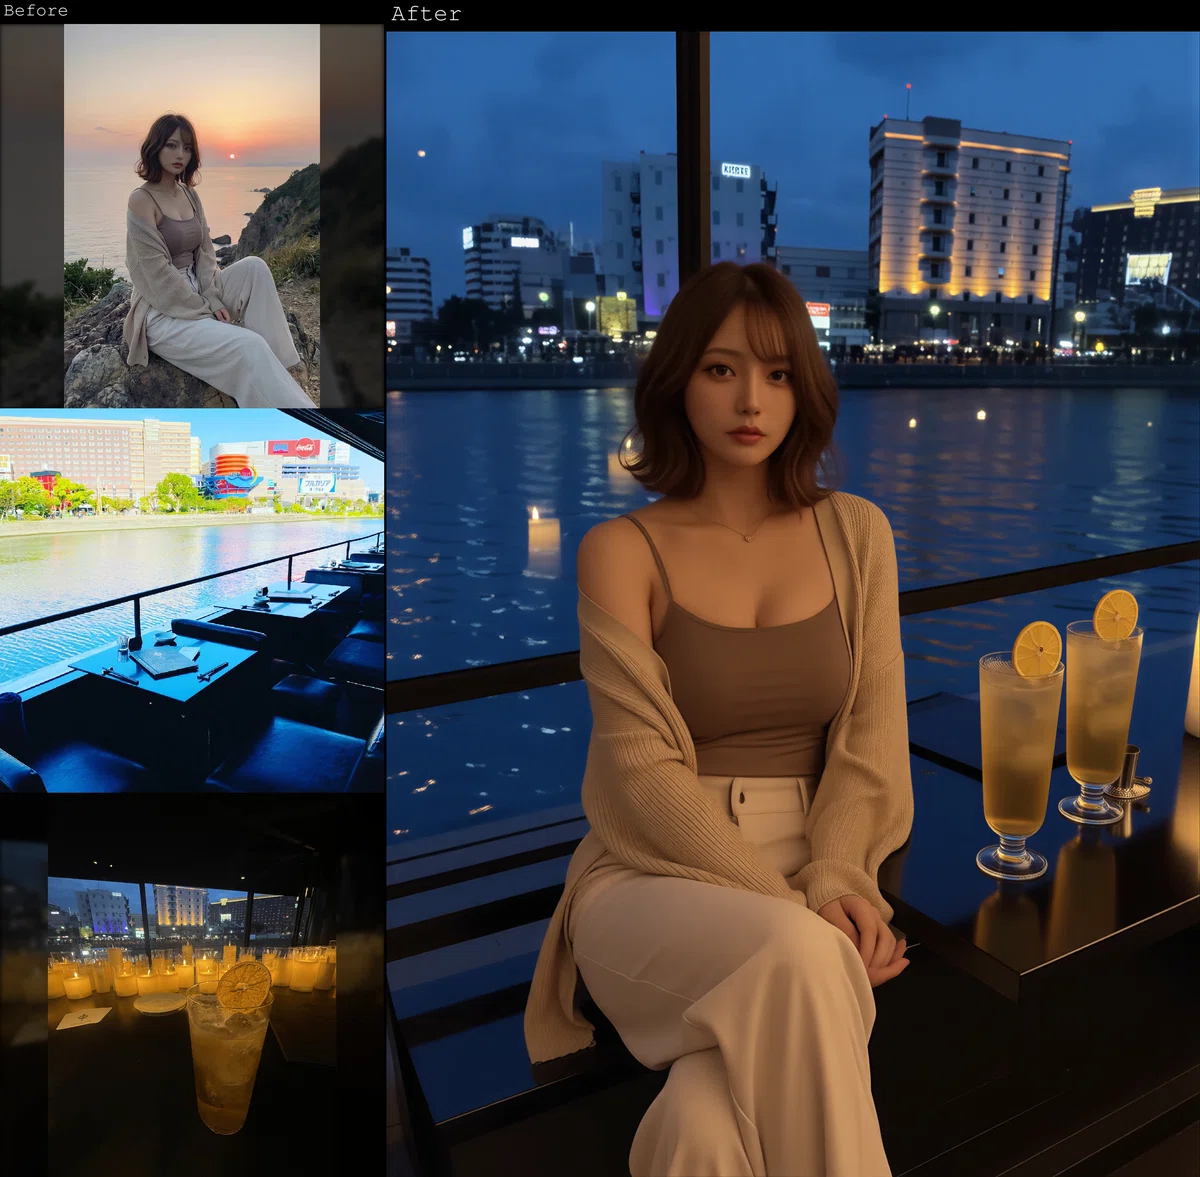
Task: Click the After label
Action: tap(426, 14)
